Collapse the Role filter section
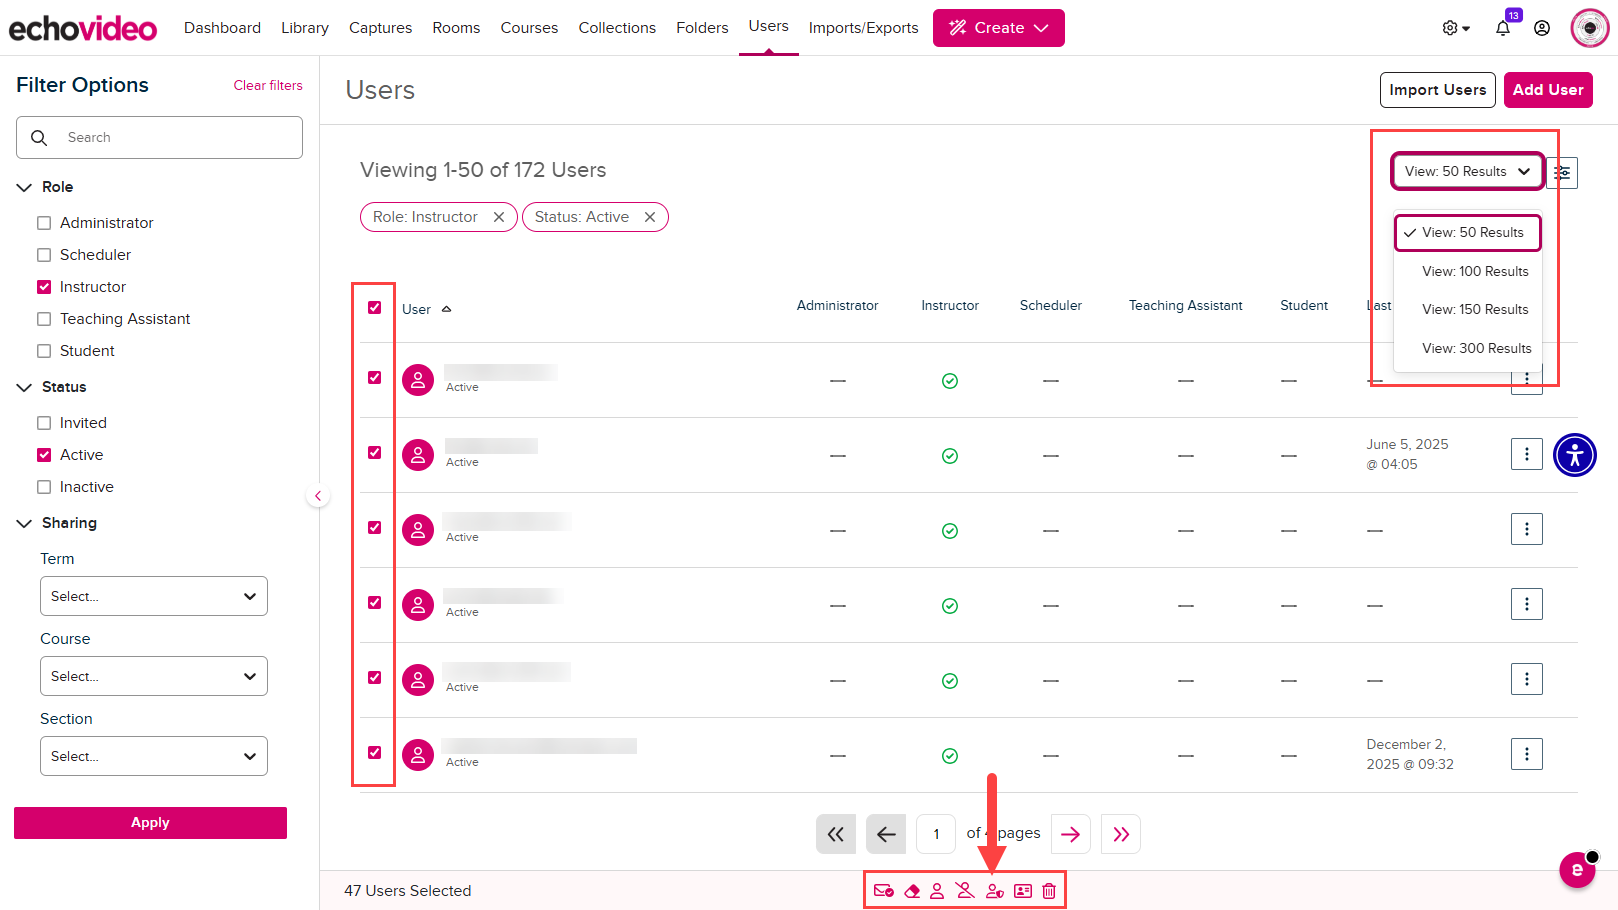This screenshot has width=1618, height=910. (x=24, y=187)
